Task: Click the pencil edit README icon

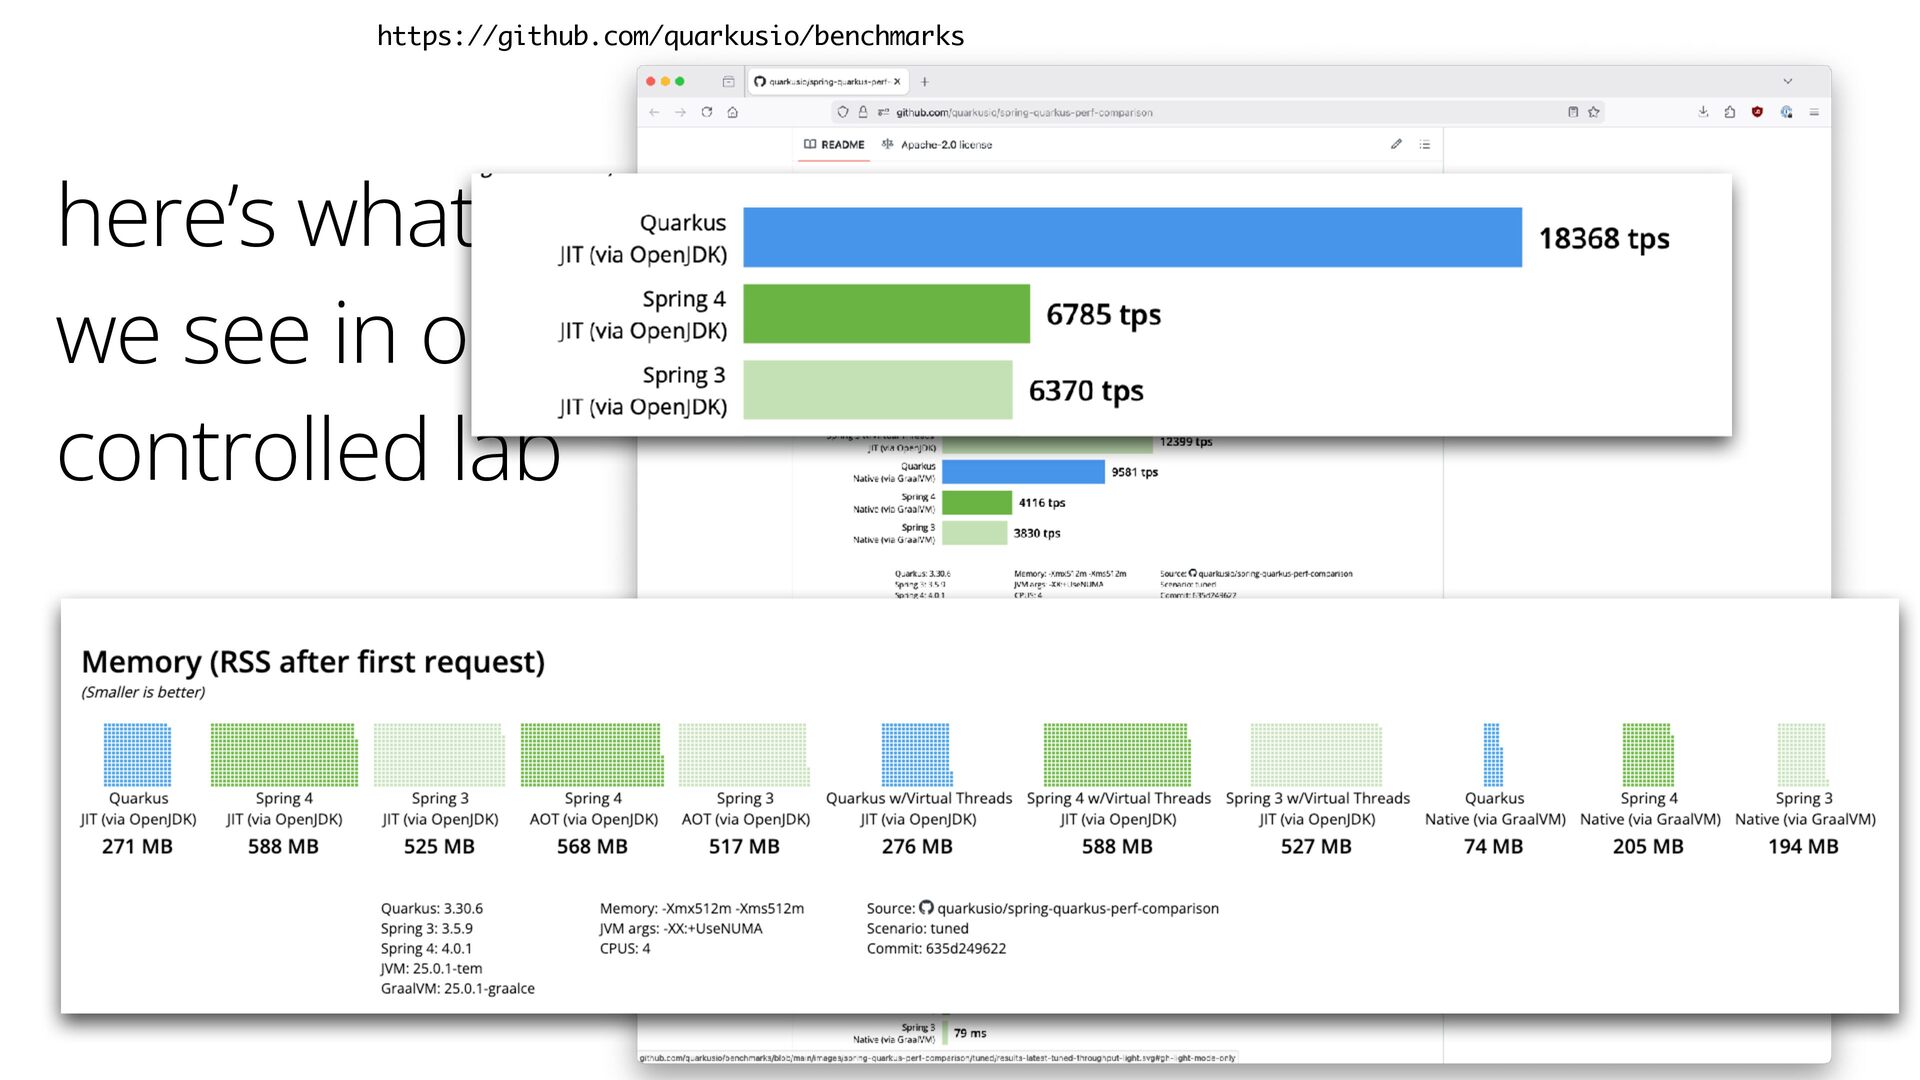Action: pos(1396,144)
